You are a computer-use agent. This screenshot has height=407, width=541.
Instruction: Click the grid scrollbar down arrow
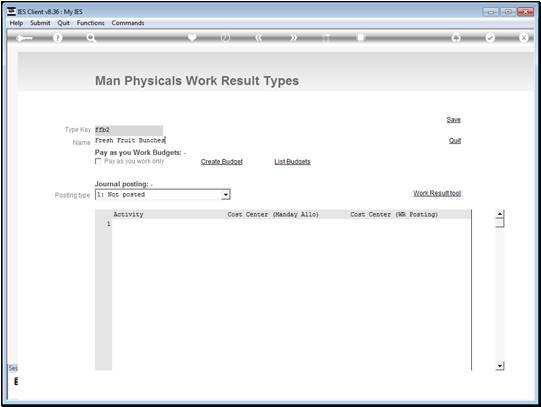coord(500,366)
